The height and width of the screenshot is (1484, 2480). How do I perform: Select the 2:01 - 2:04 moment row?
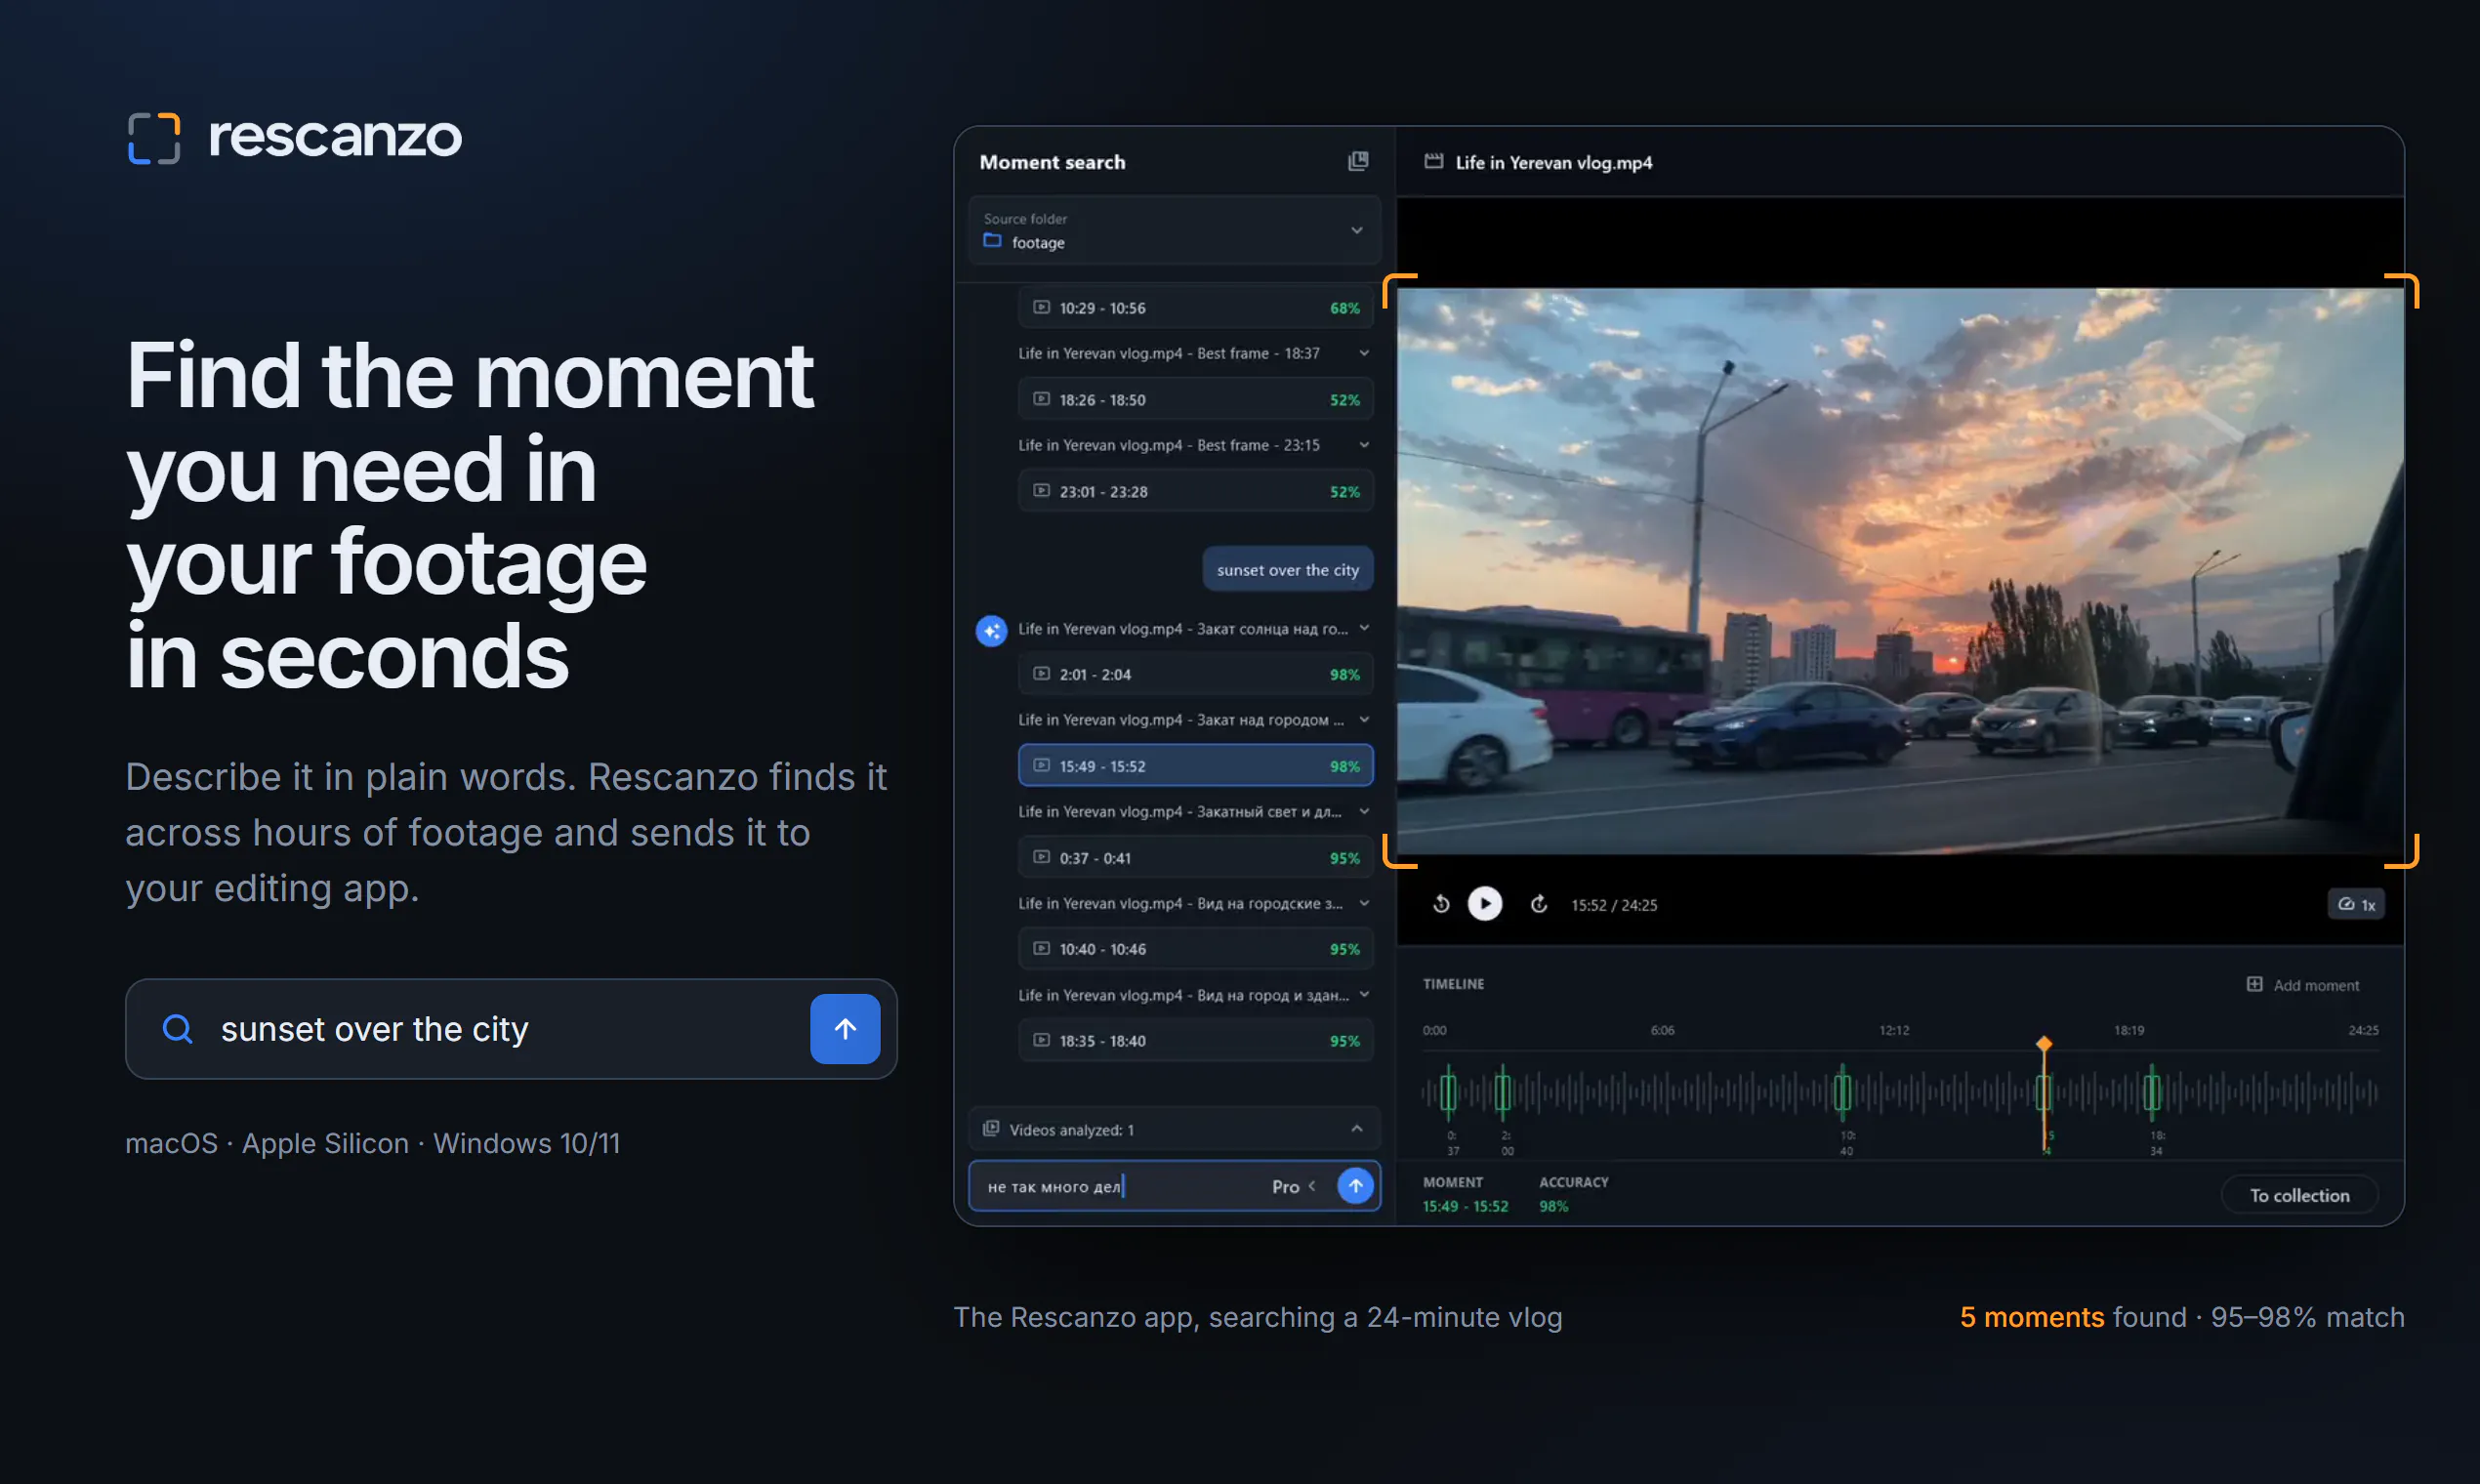pyautogui.click(x=1195, y=675)
